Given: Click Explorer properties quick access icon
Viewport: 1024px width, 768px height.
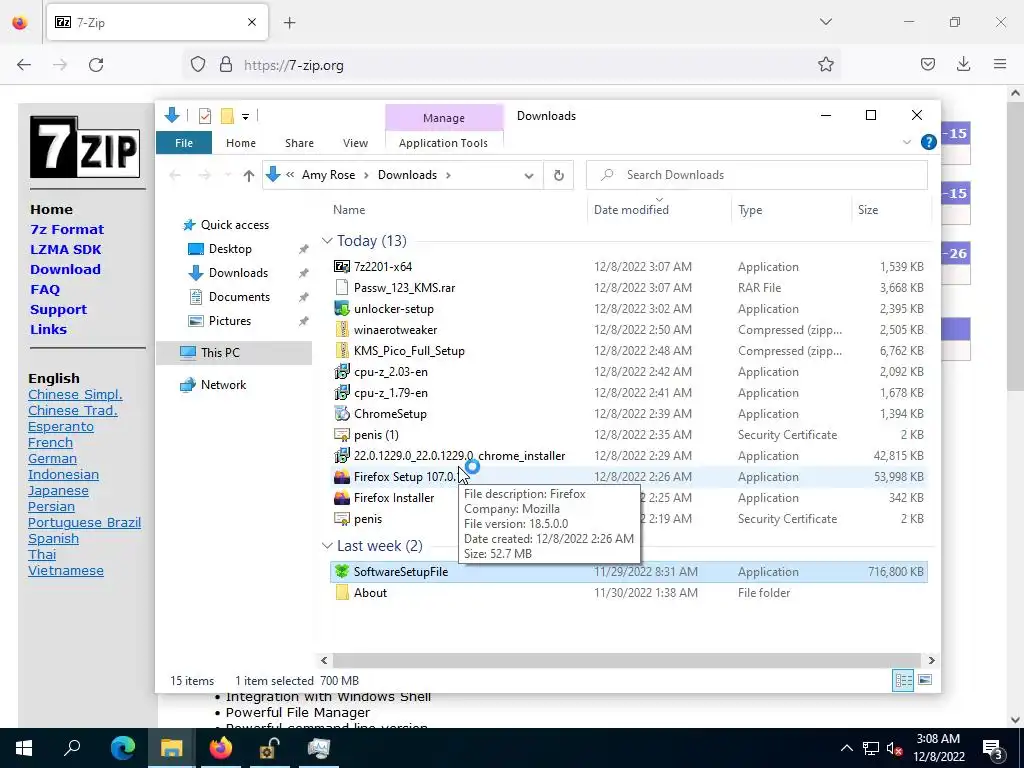Looking at the screenshot, I should click(205, 116).
